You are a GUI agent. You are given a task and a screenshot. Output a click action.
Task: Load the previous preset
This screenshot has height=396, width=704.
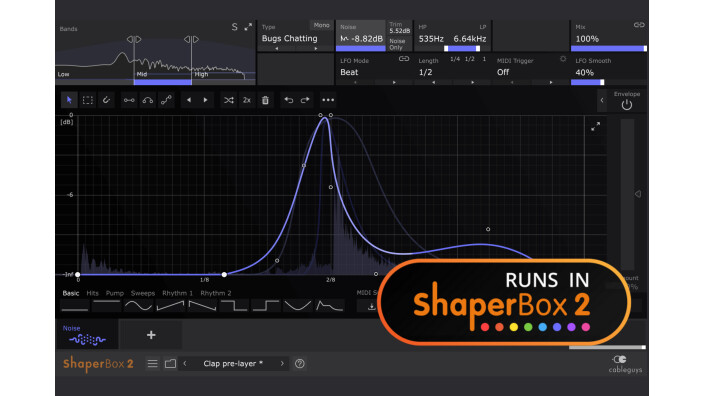pos(185,364)
